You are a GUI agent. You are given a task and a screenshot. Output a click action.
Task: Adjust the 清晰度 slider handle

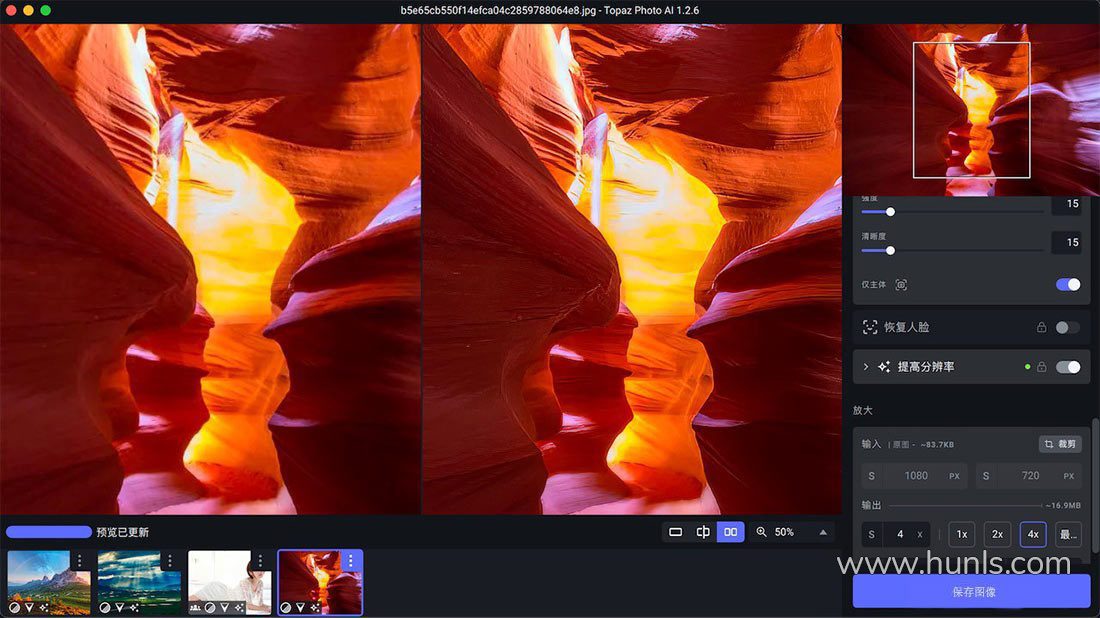point(890,250)
